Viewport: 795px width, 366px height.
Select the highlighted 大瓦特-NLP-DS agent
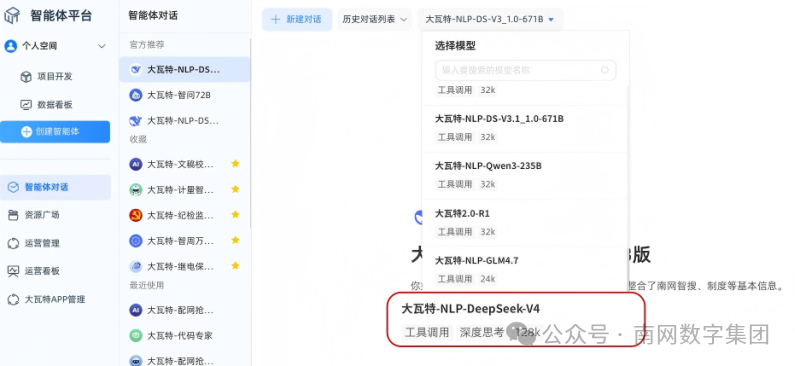(185, 69)
